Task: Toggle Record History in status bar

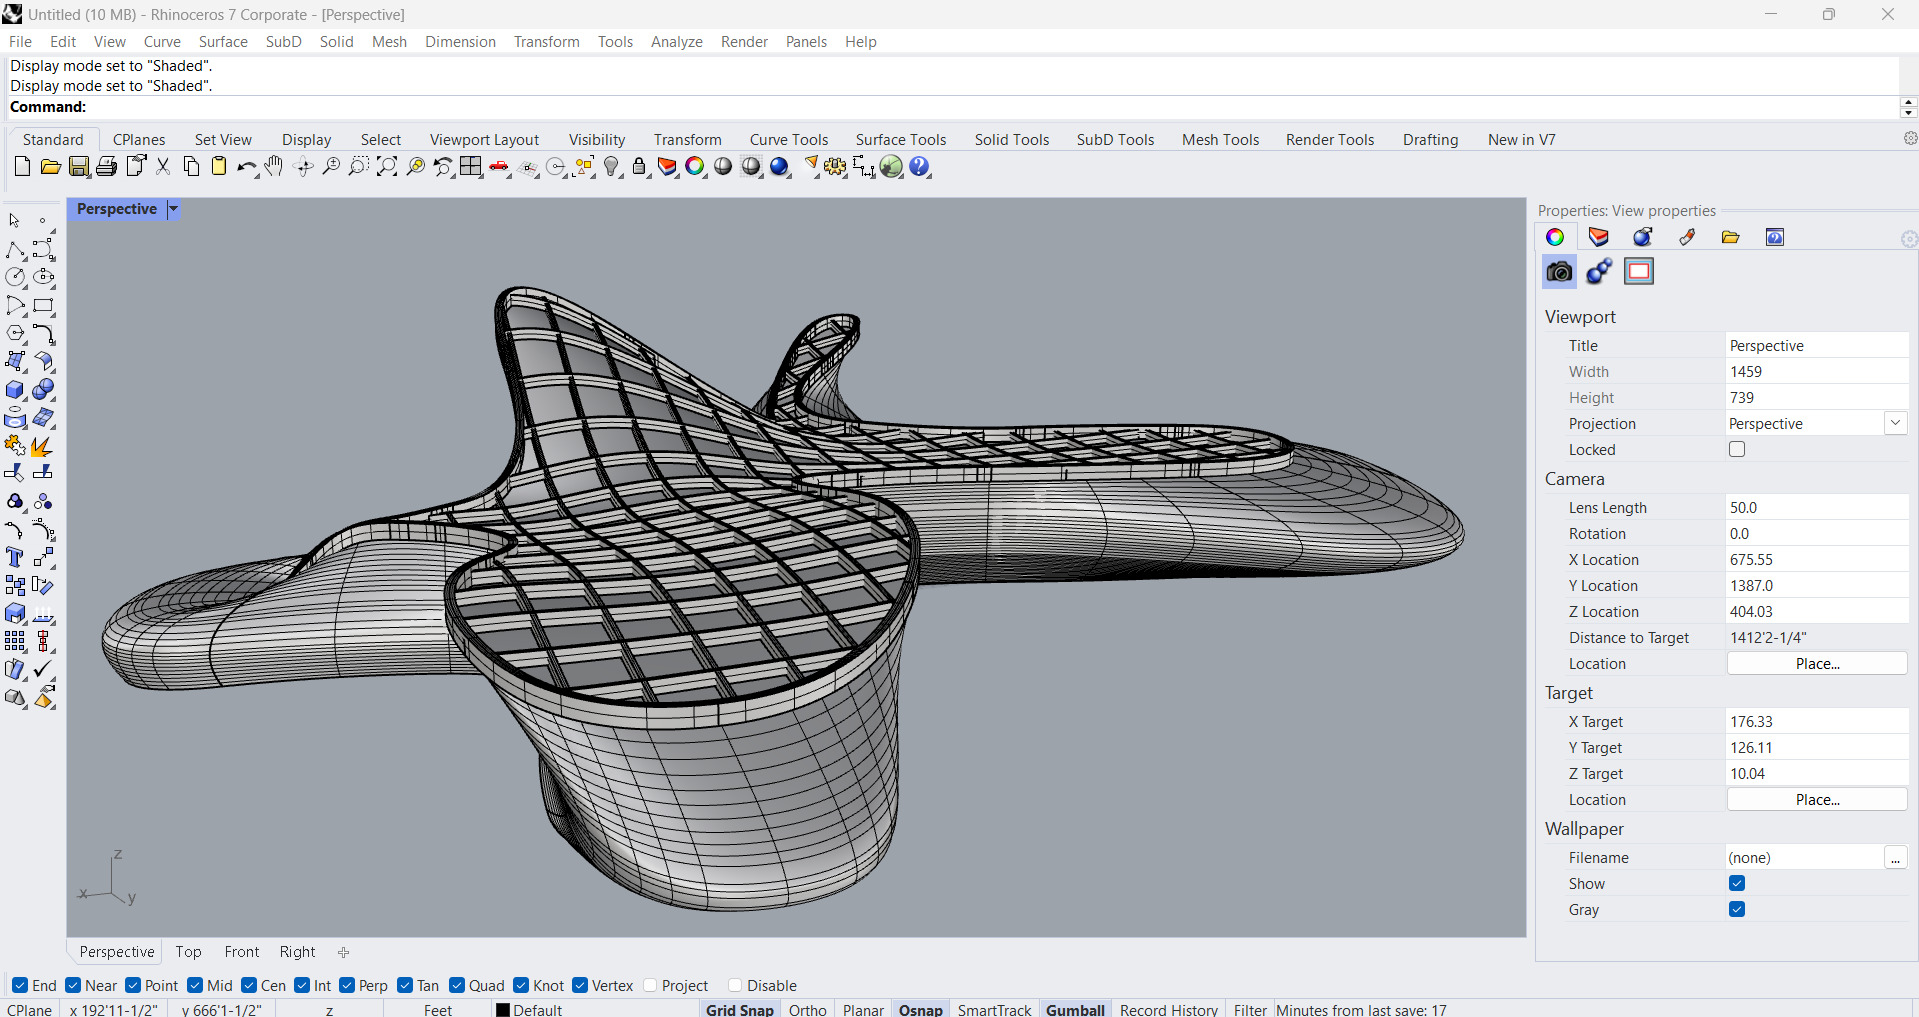Action: pos(1169,1010)
